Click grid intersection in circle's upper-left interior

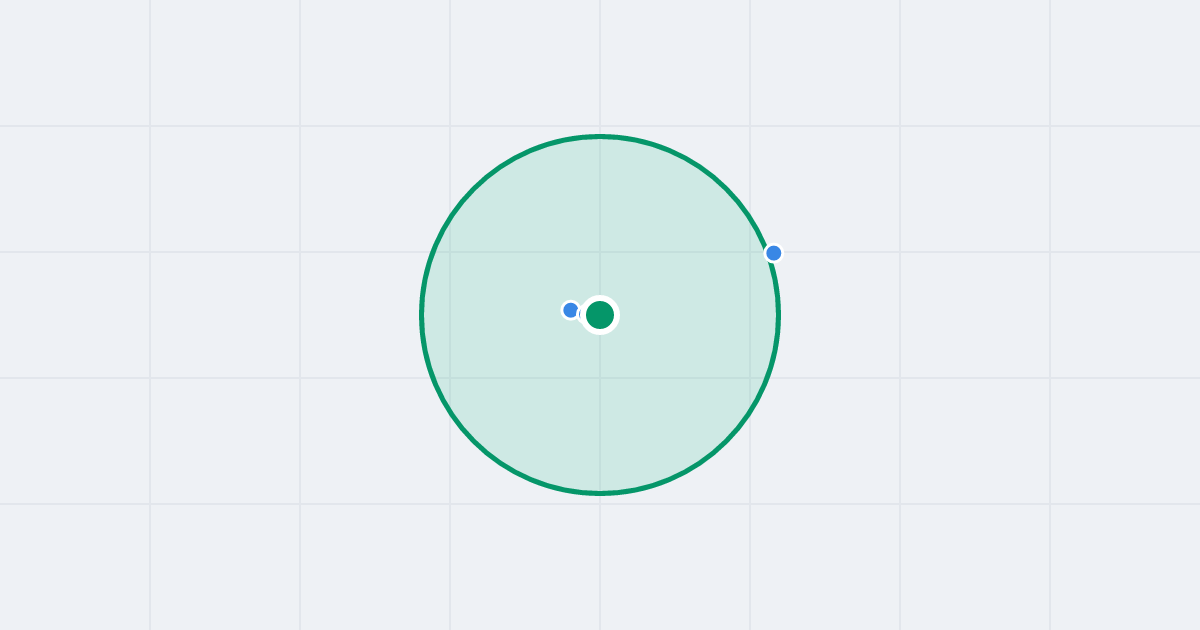450,252
